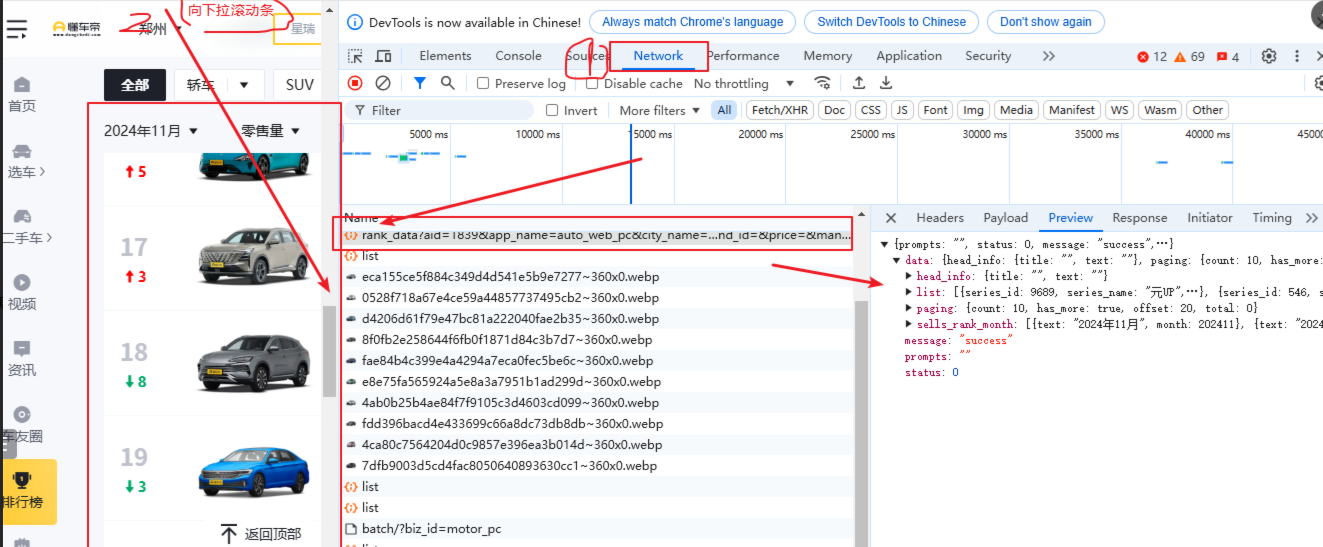Select the 全部 category button
The image size is (1323, 547).
(135, 85)
